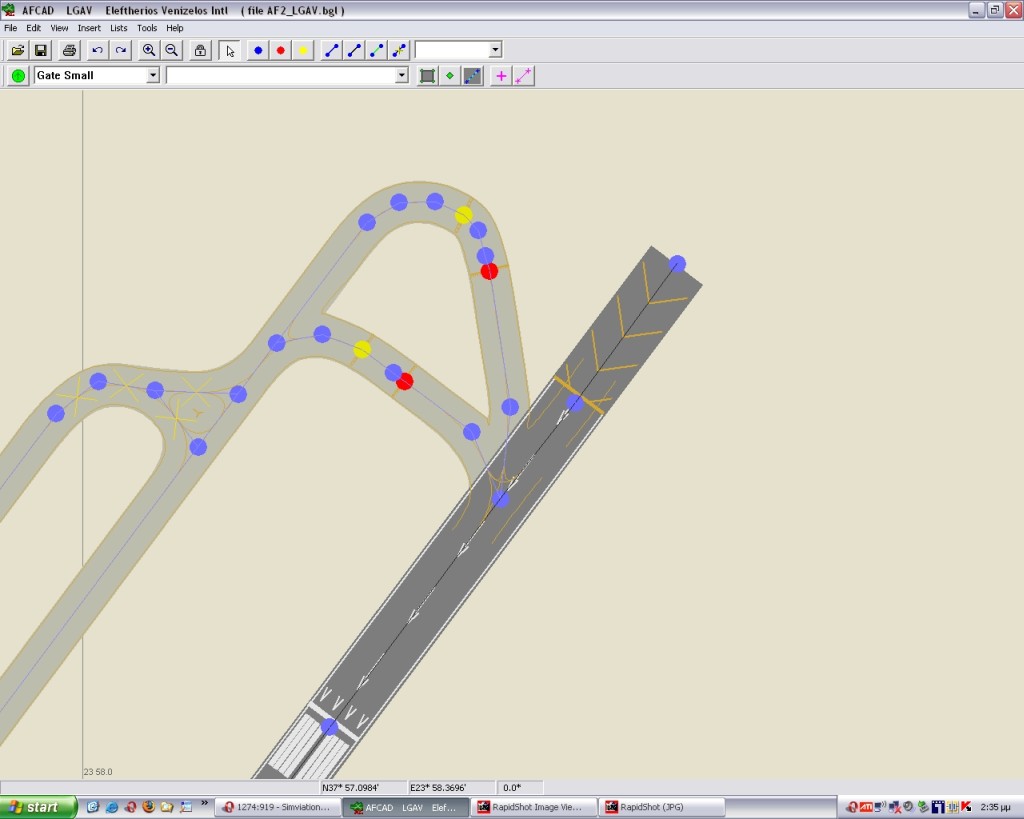This screenshot has height=819, width=1024.
Task: Save the airport file with the floppy icon
Action: pyautogui.click(x=41, y=50)
